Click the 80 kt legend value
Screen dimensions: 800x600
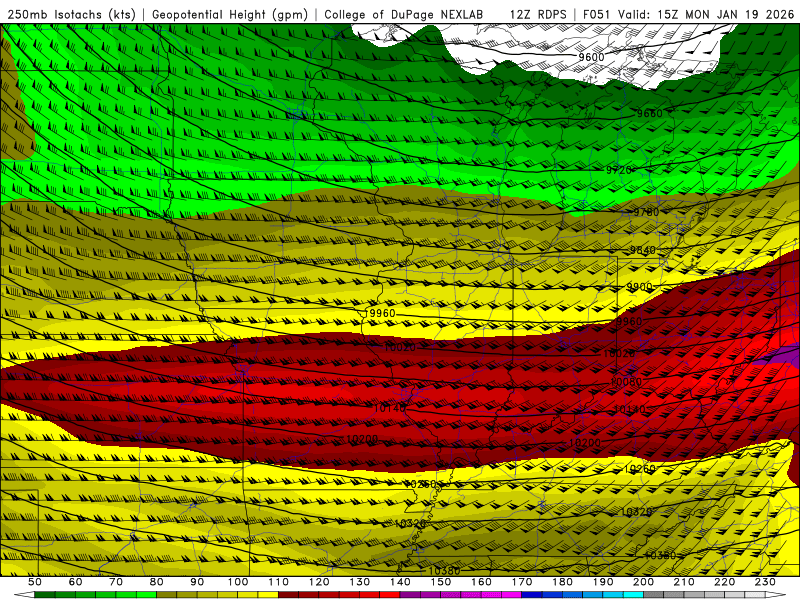(x=157, y=582)
